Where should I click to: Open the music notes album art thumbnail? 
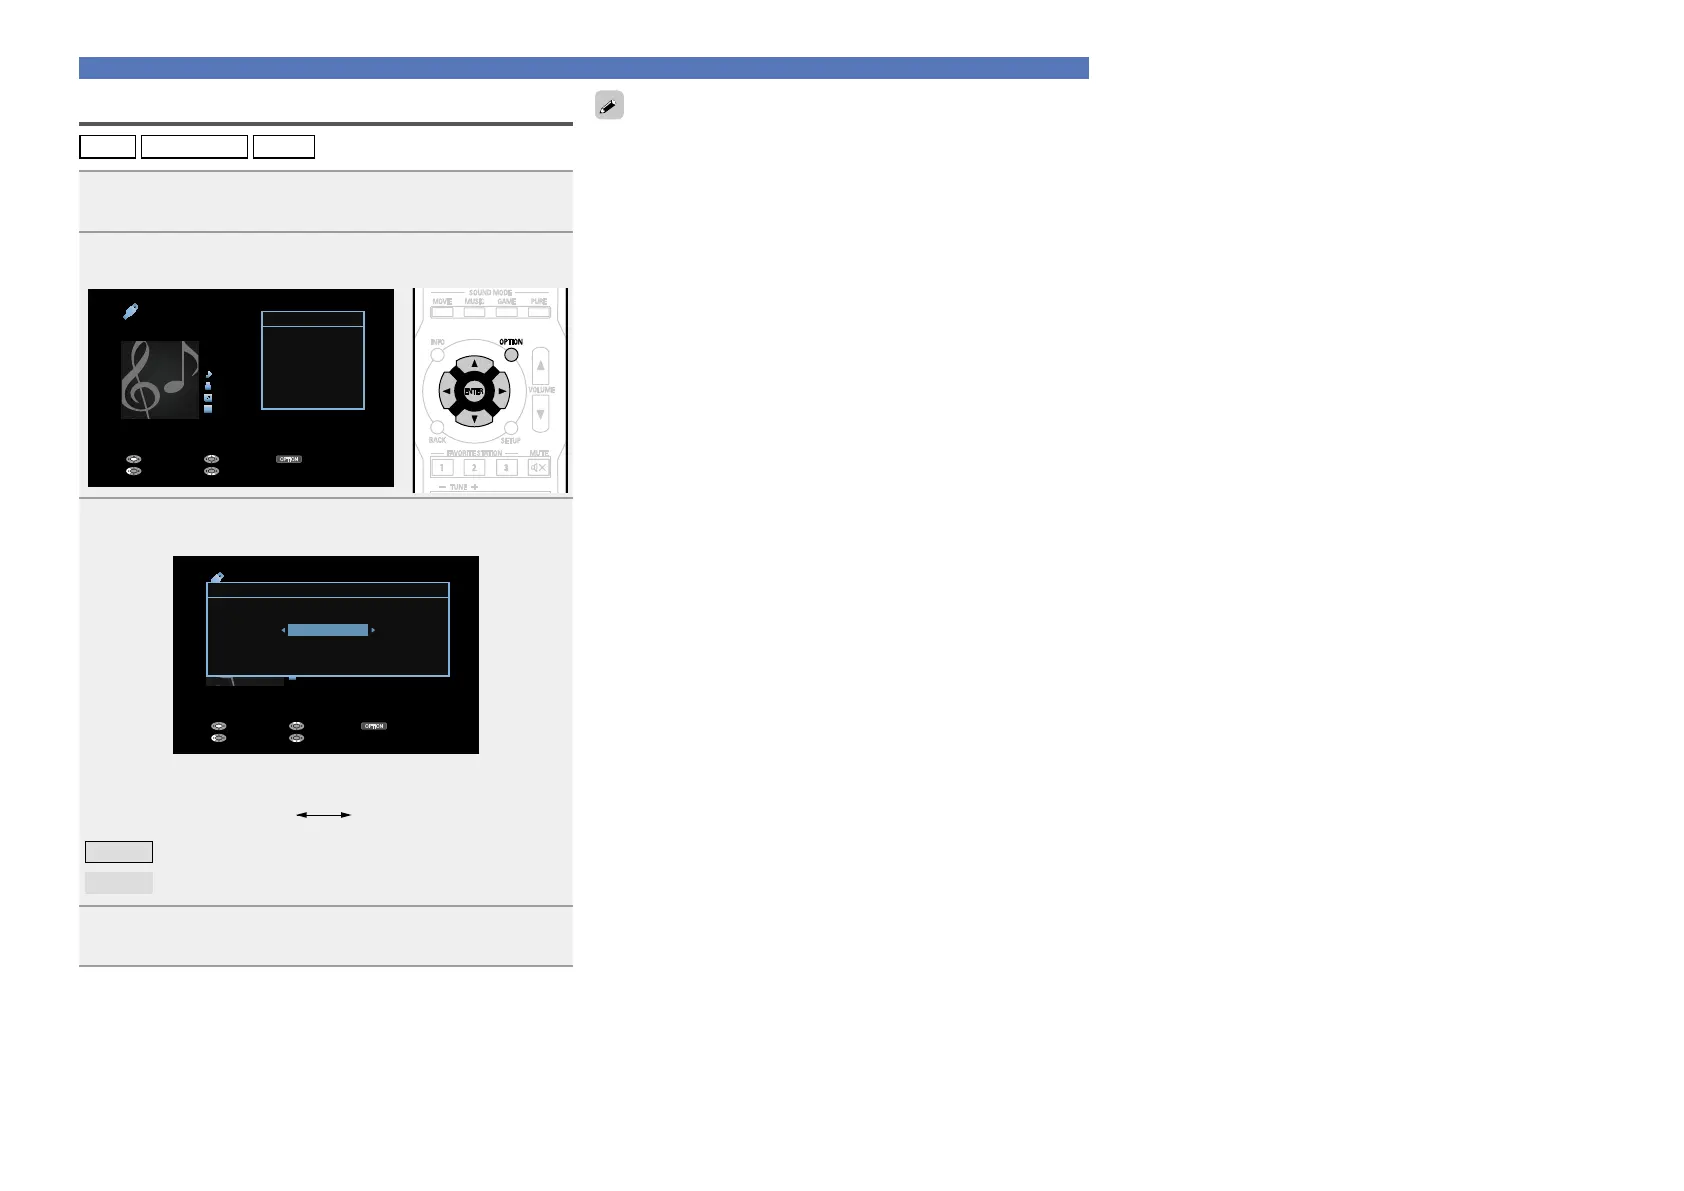[160, 379]
